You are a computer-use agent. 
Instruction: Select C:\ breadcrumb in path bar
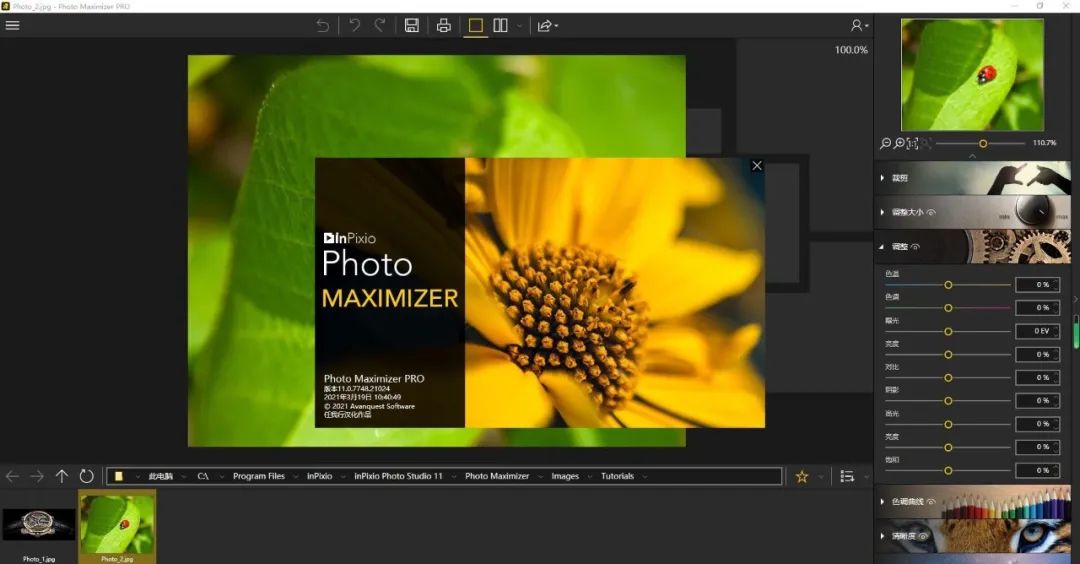pyautogui.click(x=203, y=476)
